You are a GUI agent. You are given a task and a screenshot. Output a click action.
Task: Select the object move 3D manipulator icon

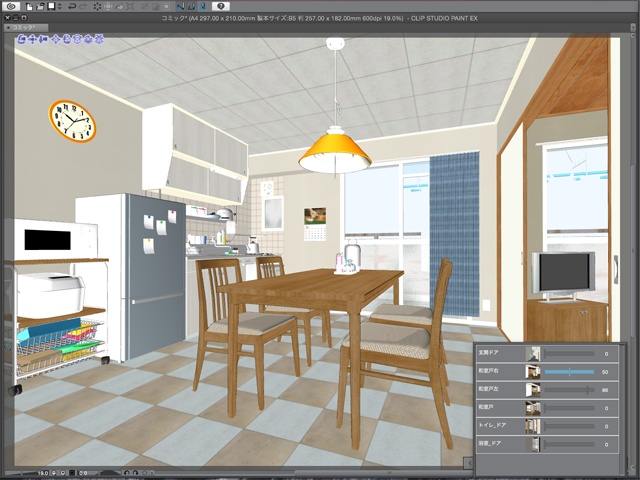click(56, 39)
